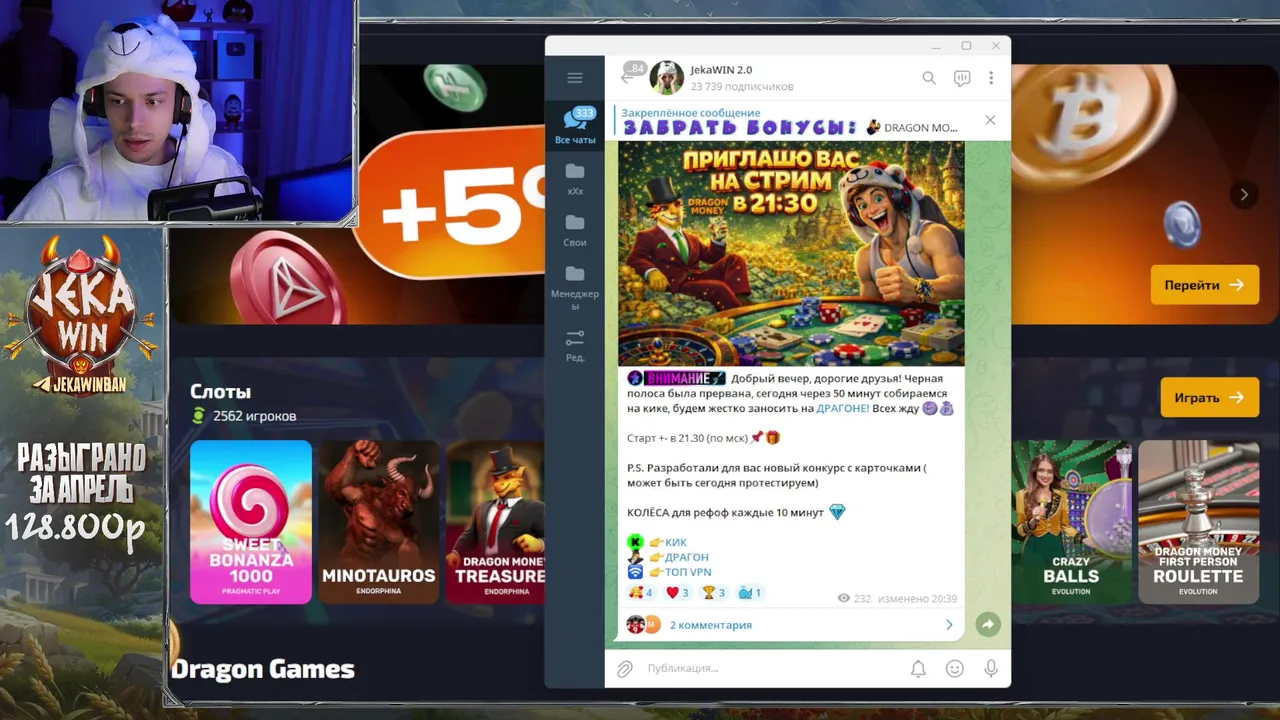This screenshot has width=1280, height=720.
Task: Open JekaWIN 2.0 channel info title
Action: pos(721,70)
